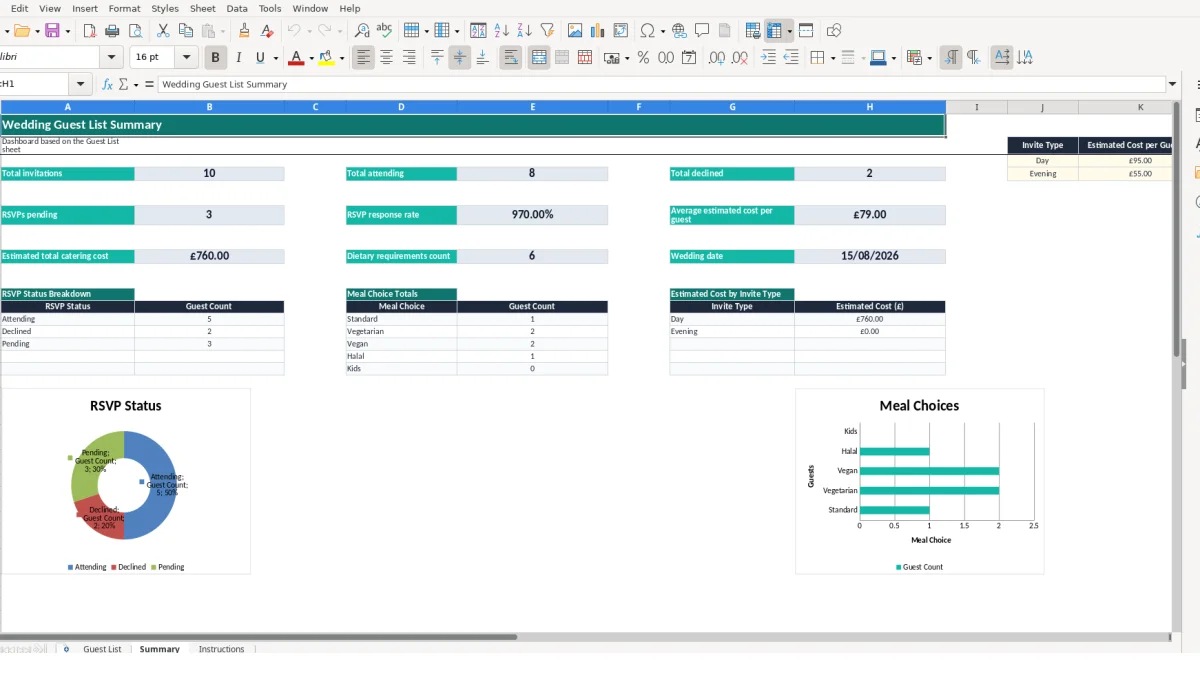
Task: Expand the Name Box dropdown
Action: [82, 84]
